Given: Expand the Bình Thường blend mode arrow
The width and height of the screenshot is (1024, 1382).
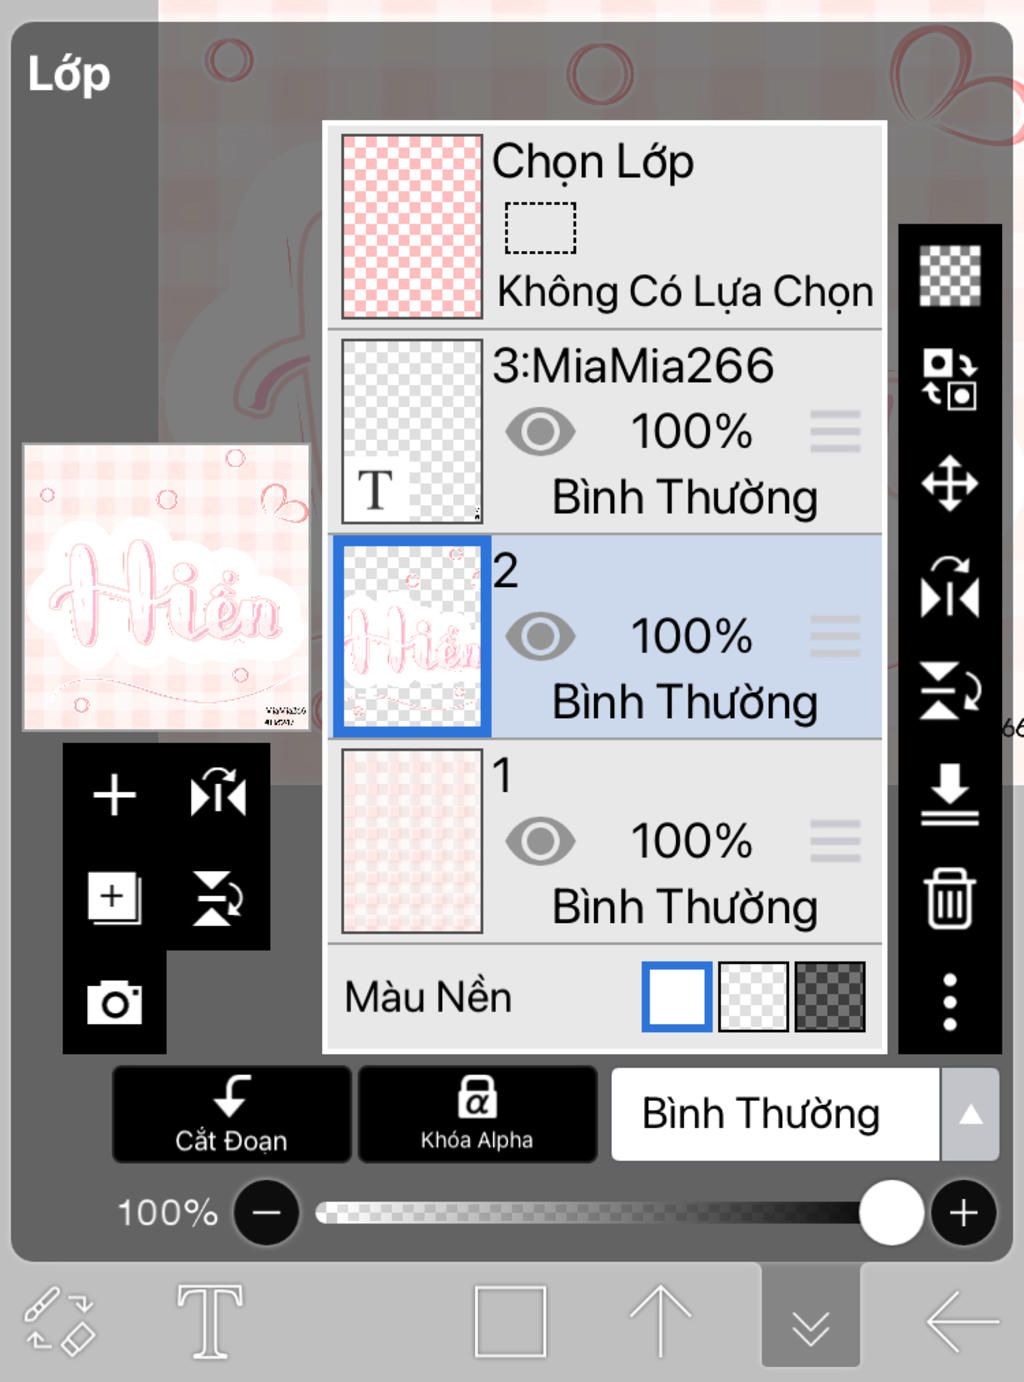Looking at the screenshot, I should [x=970, y=1114].
